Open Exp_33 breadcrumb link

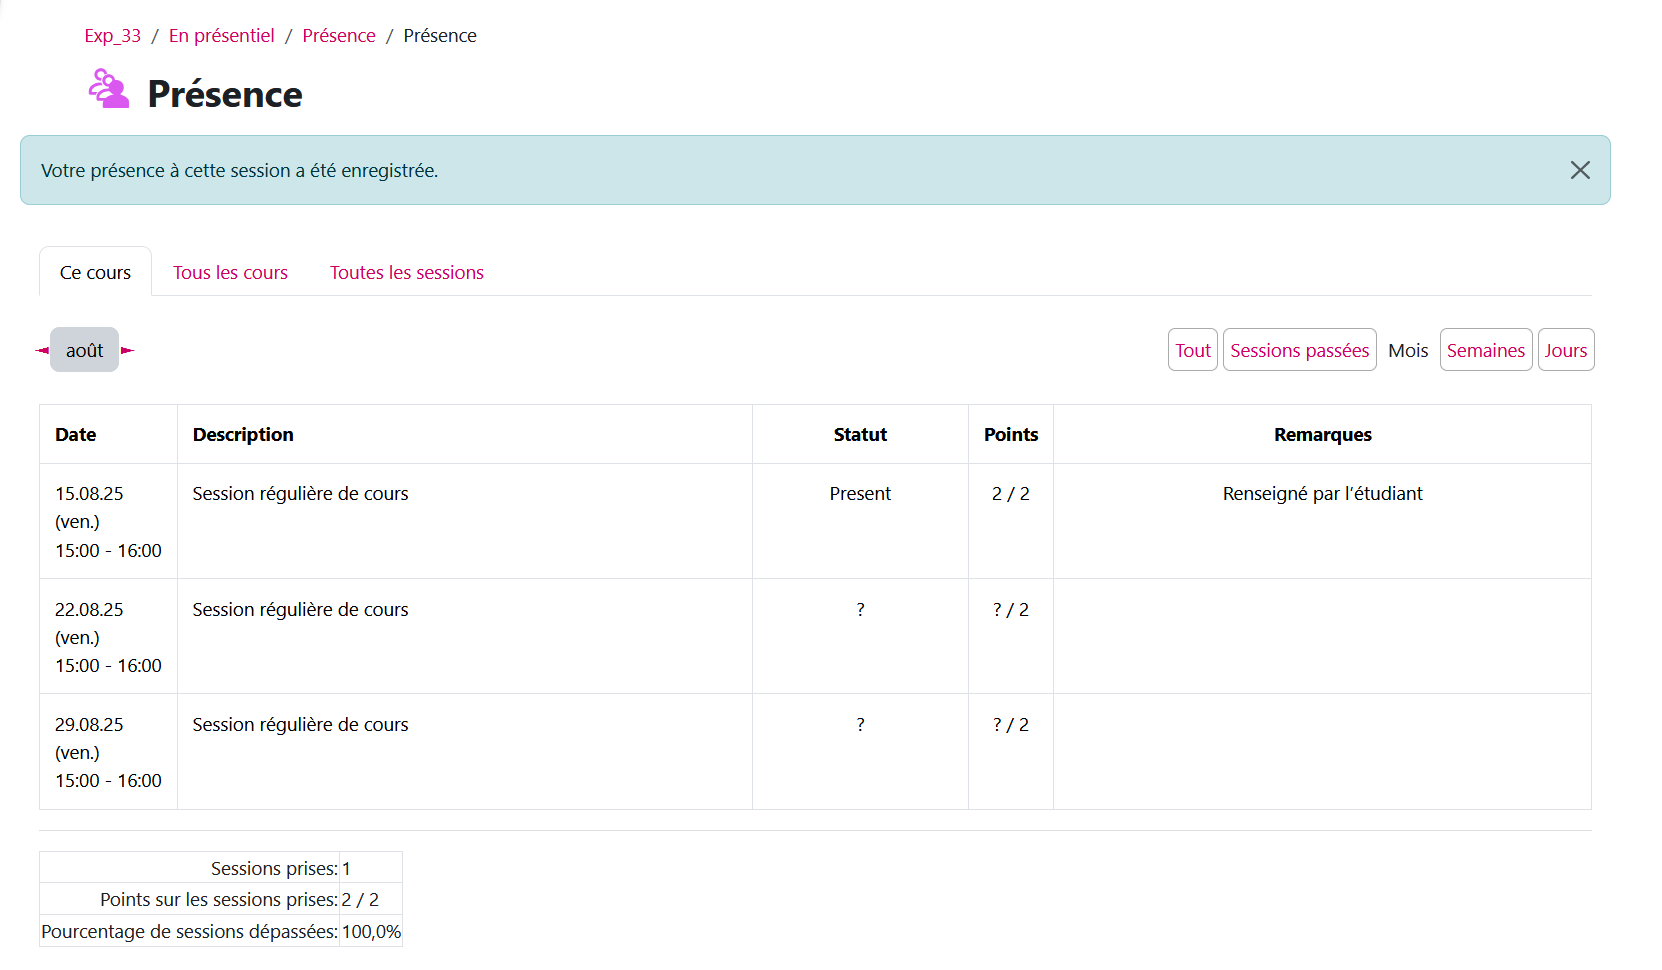[112, 36]
